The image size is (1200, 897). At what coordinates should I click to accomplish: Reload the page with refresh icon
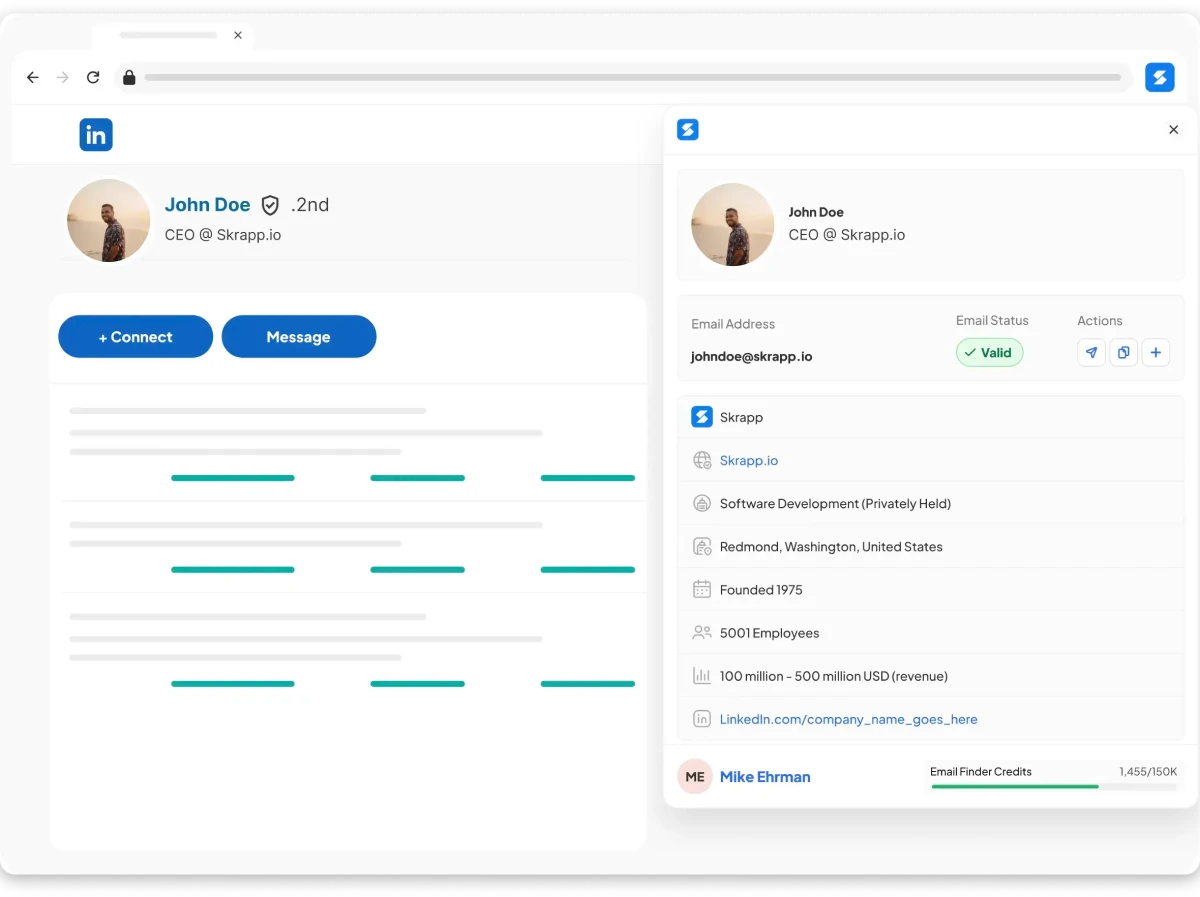(93, 77)
